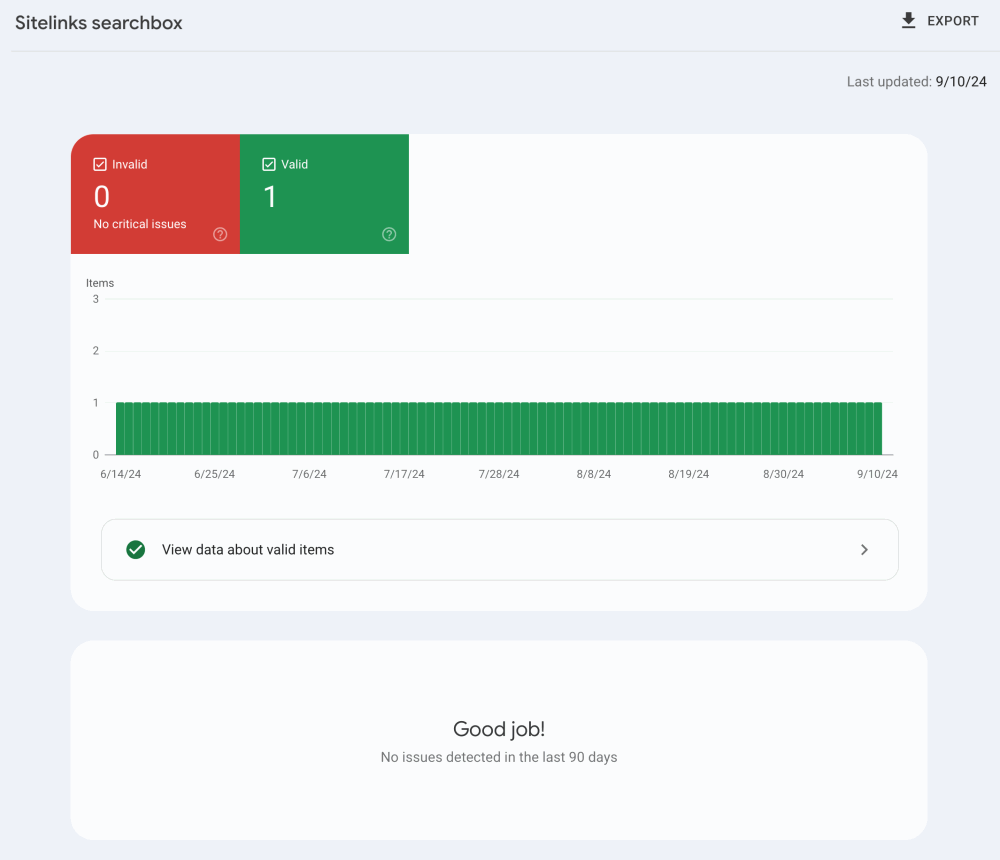Click the Sitelinks searchbox heading
This screenshot has height=860, width=1000.
coord(99,23)
